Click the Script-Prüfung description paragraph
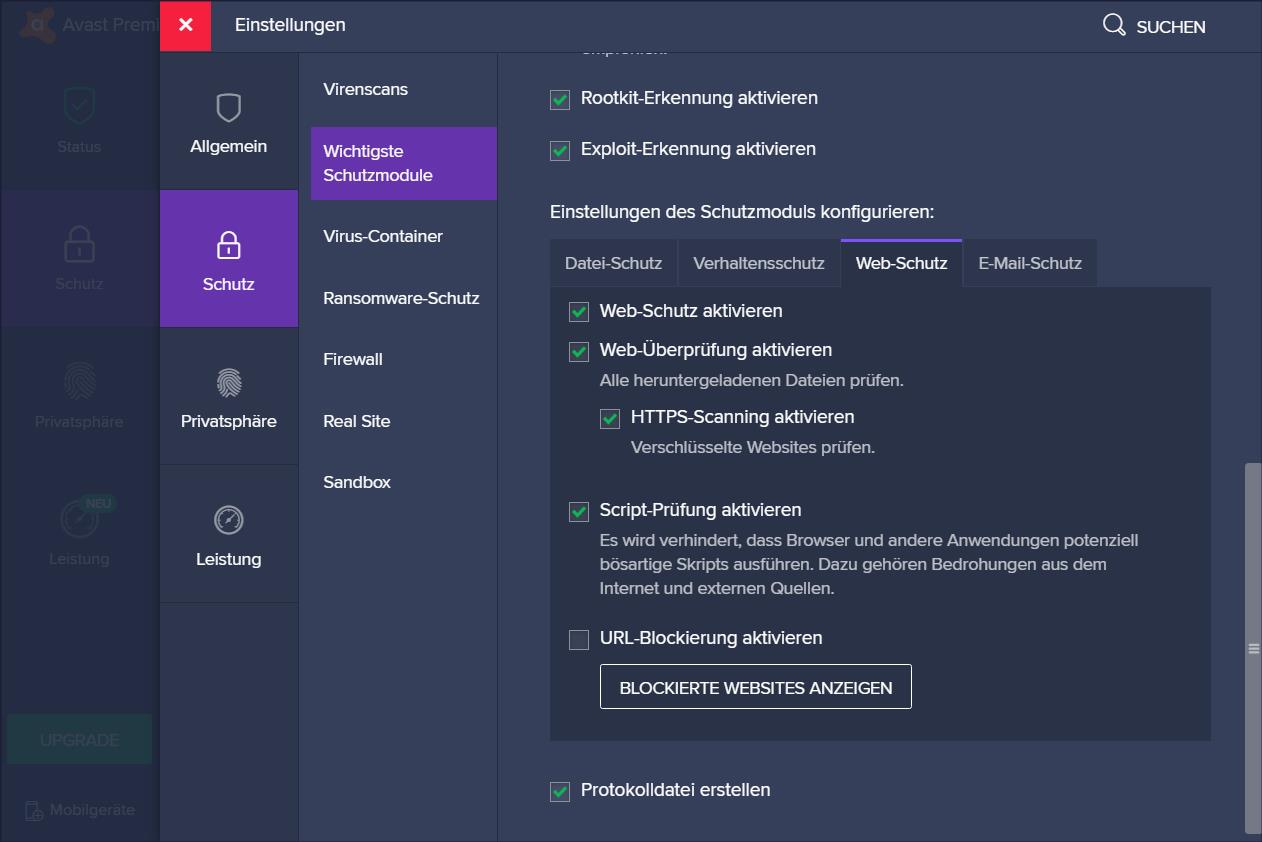Image resolution: width=1262 pixels, height=842 pixels. (869, 564)
